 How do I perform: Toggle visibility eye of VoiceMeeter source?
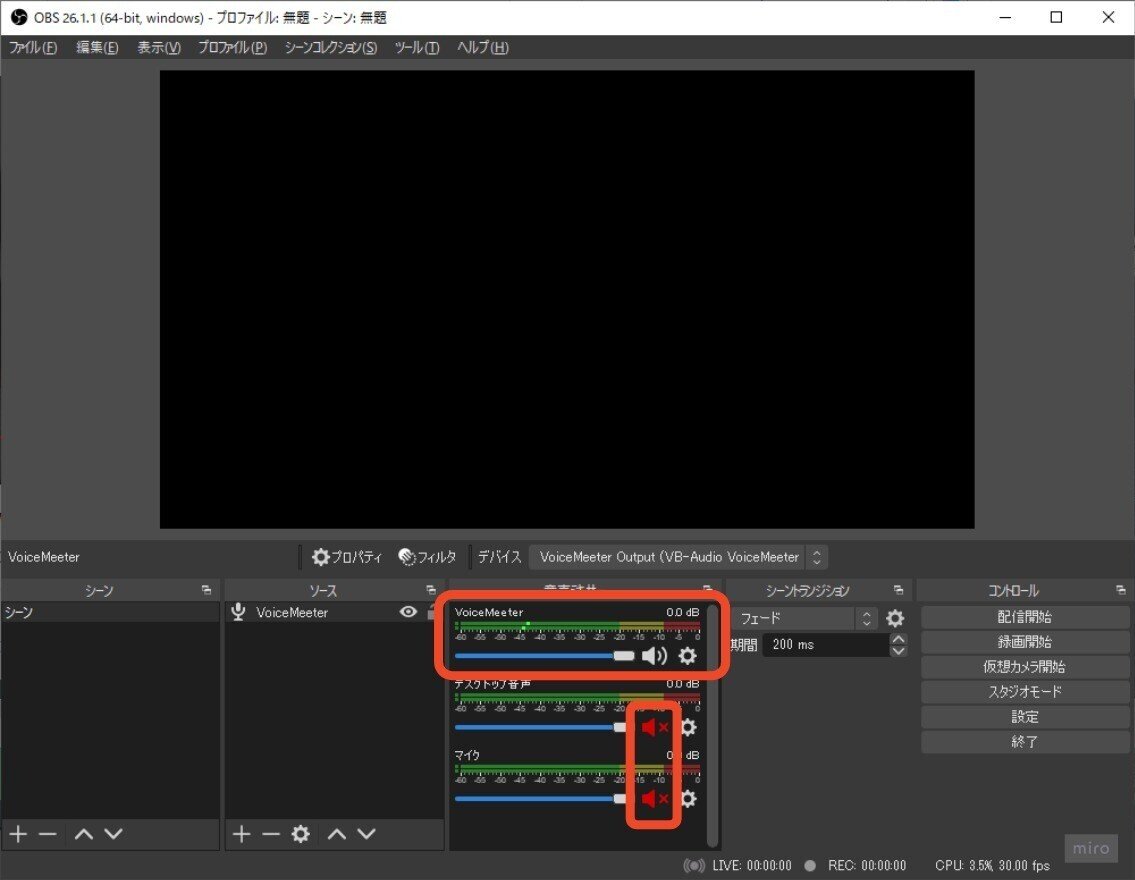click(408, 612)
